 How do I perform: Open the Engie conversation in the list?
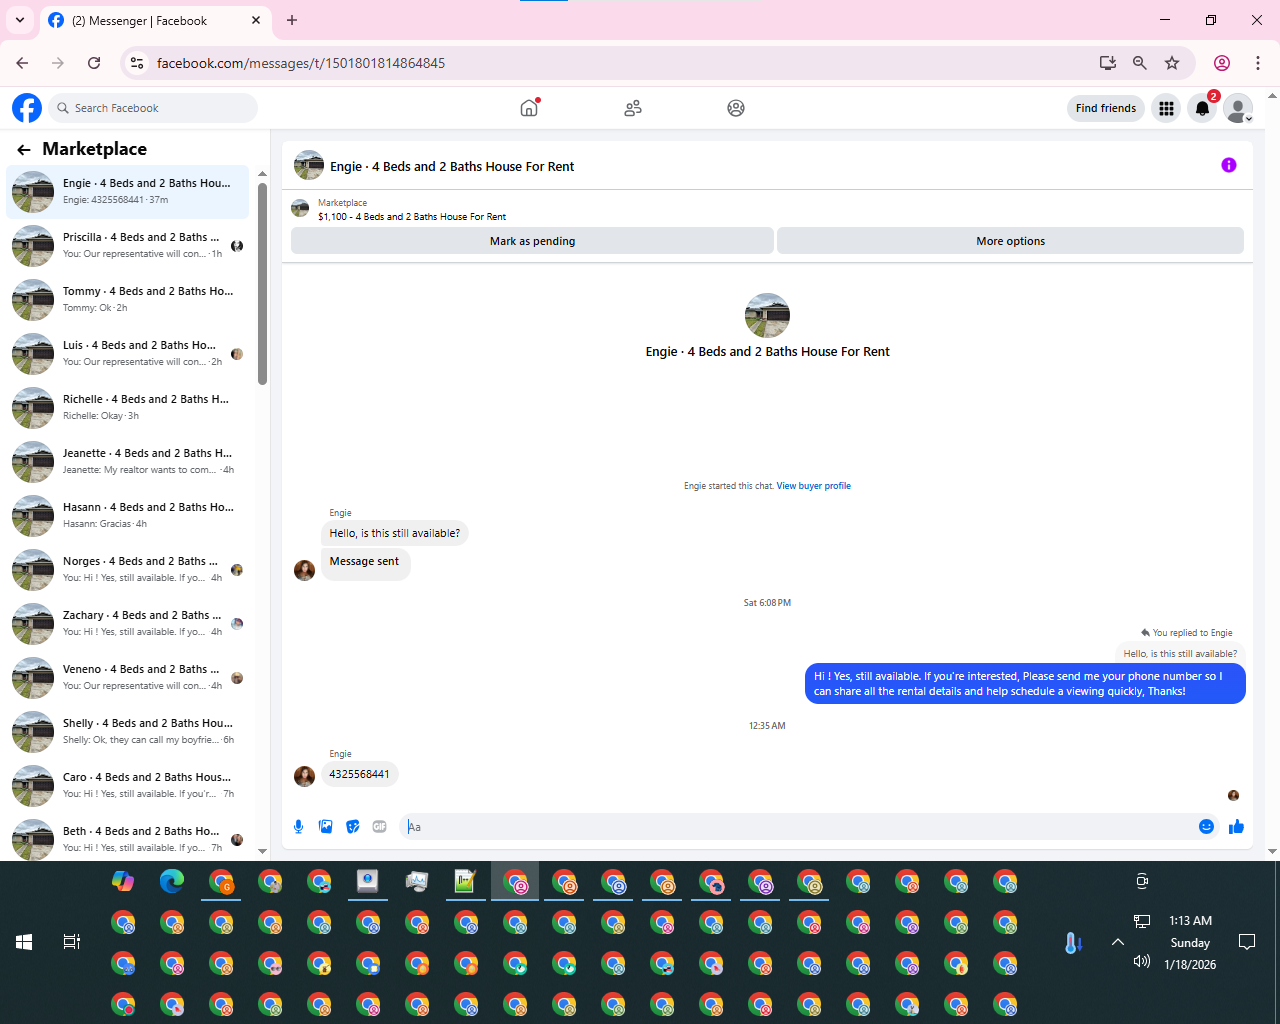128,192
